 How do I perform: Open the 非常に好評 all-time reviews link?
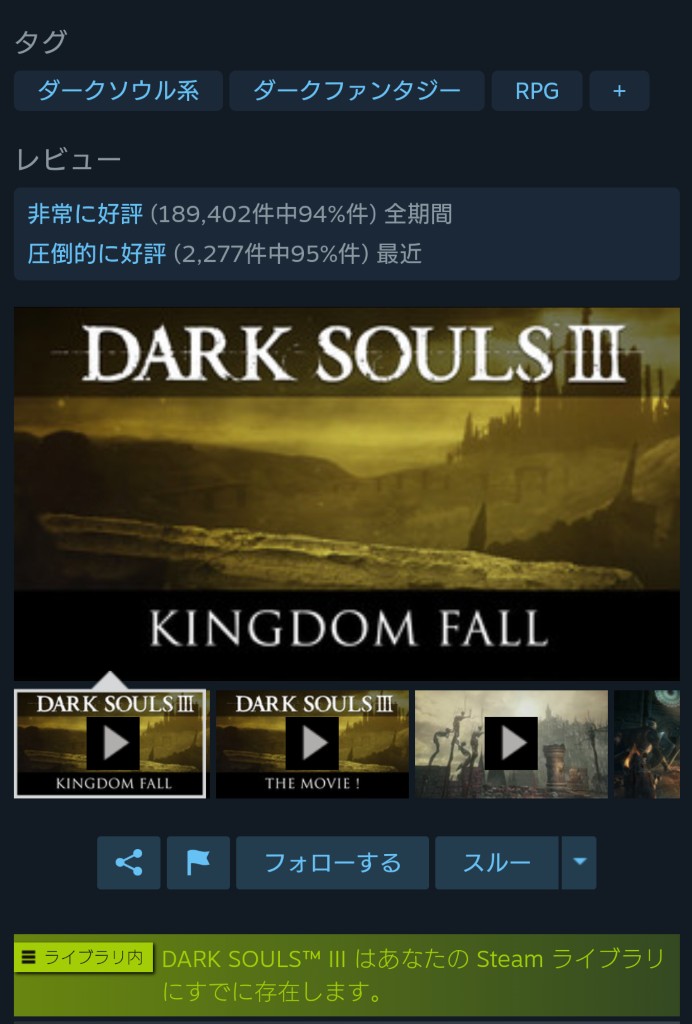[x=85, y=214]
